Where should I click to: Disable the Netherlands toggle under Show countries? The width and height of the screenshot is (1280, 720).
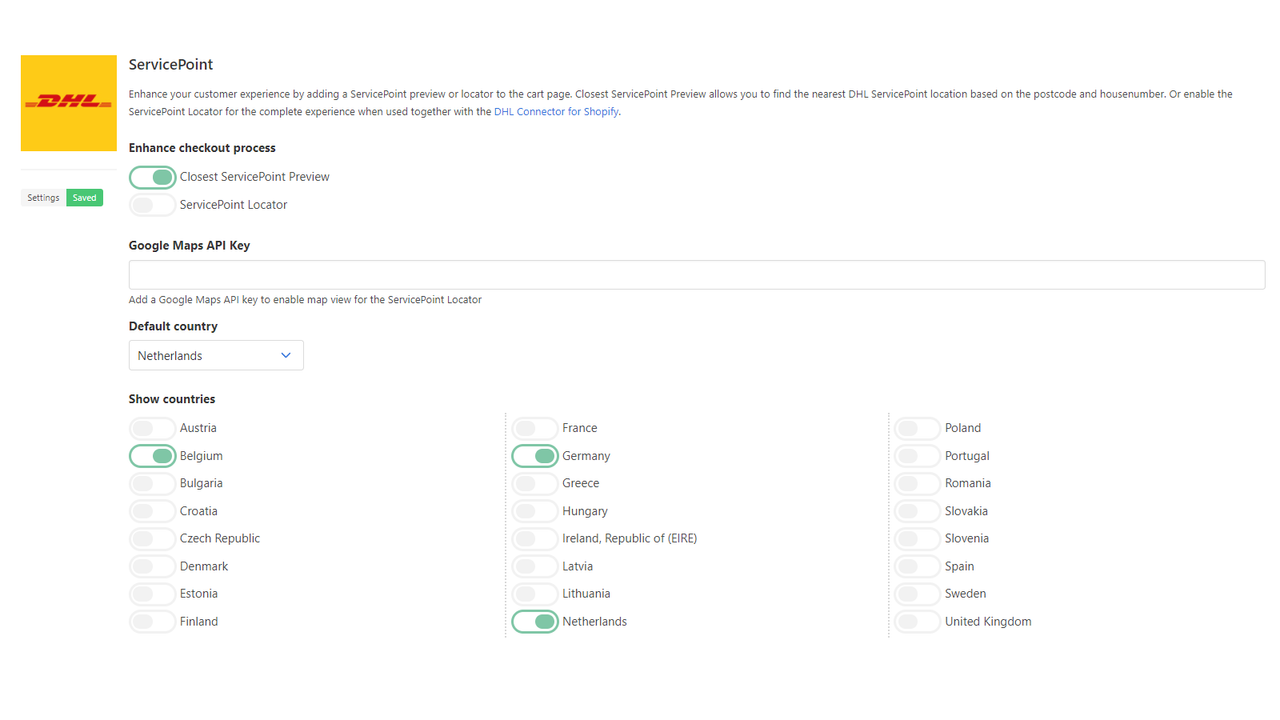coord(535,621)
